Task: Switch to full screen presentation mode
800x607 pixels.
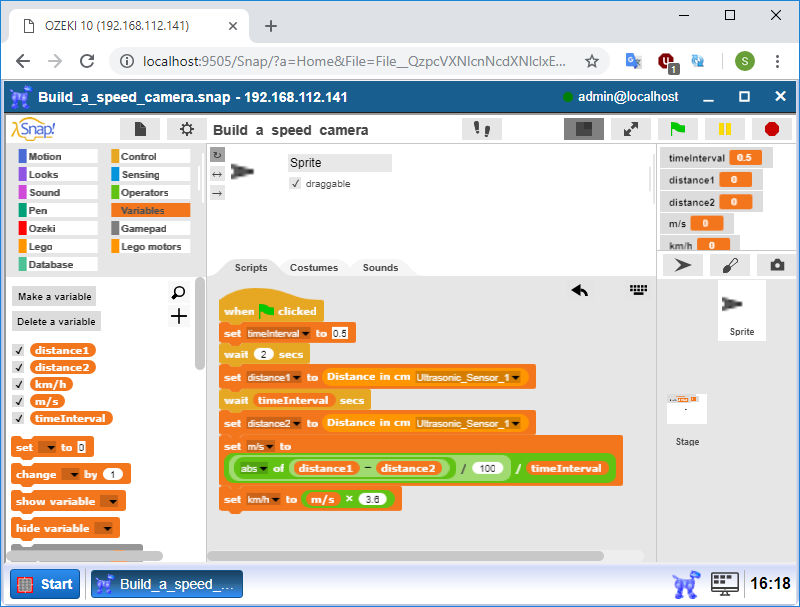Action: [630, 129]
